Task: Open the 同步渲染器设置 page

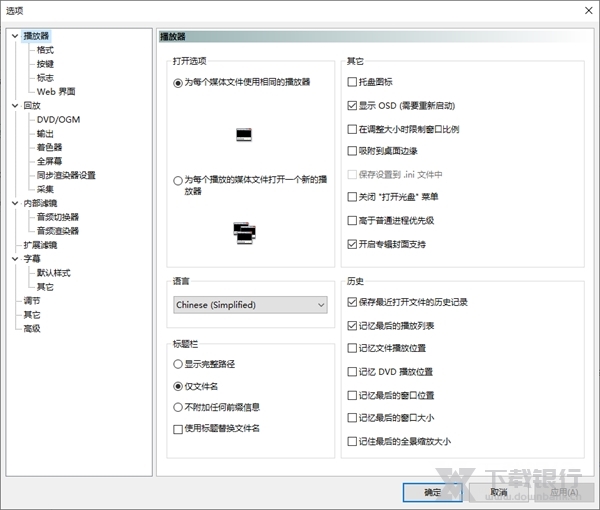Action: coord(66,175)
